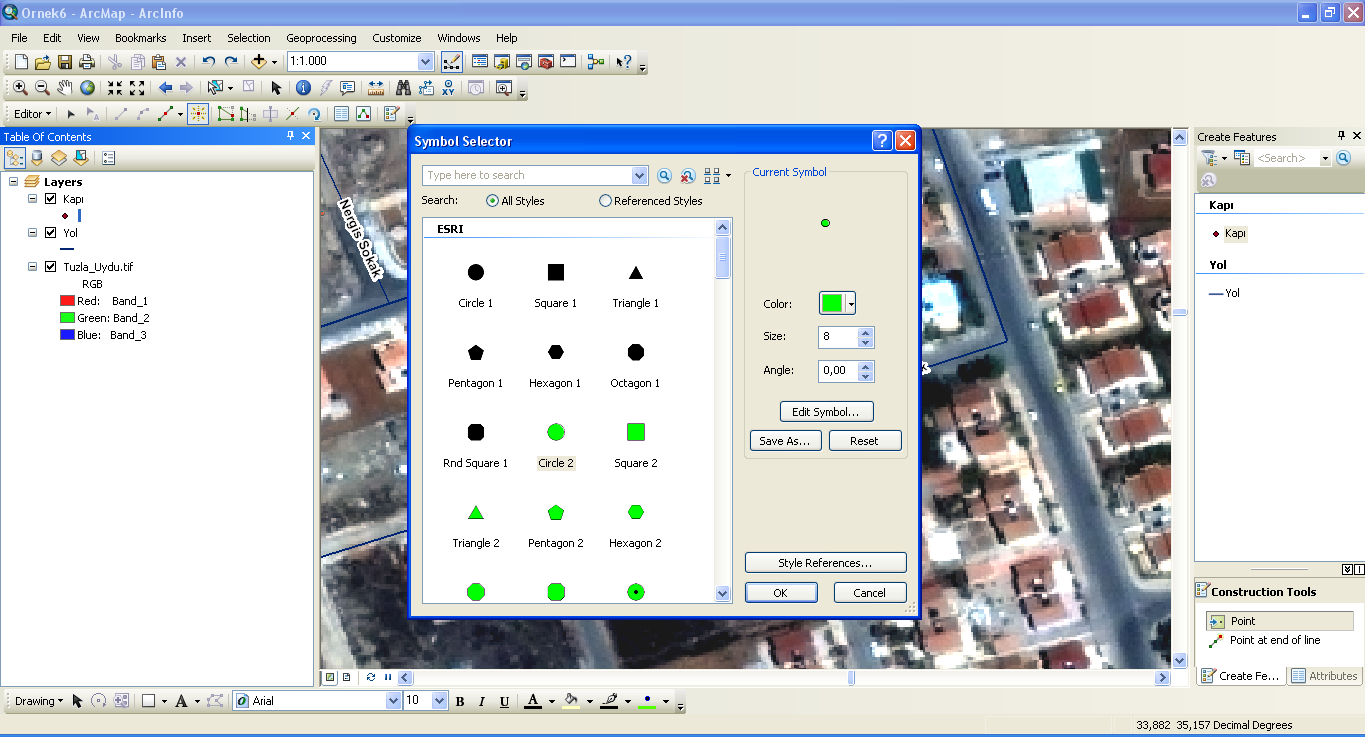The width and height of the screenshot is (1365, 737).
Task: Click the Go To XY icon
Action: [447, 88]
